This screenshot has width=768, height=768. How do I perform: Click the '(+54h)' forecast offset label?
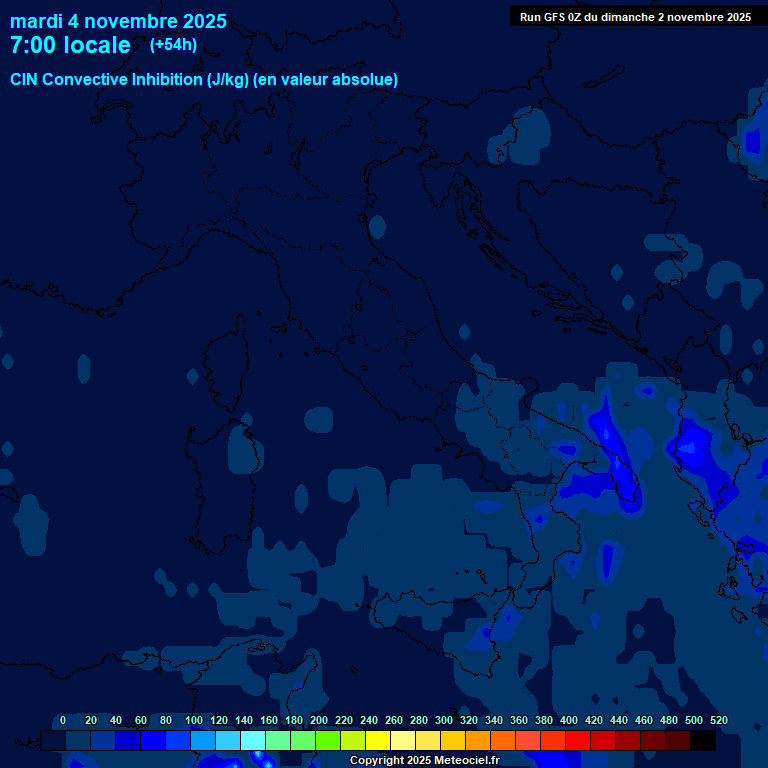173,45
